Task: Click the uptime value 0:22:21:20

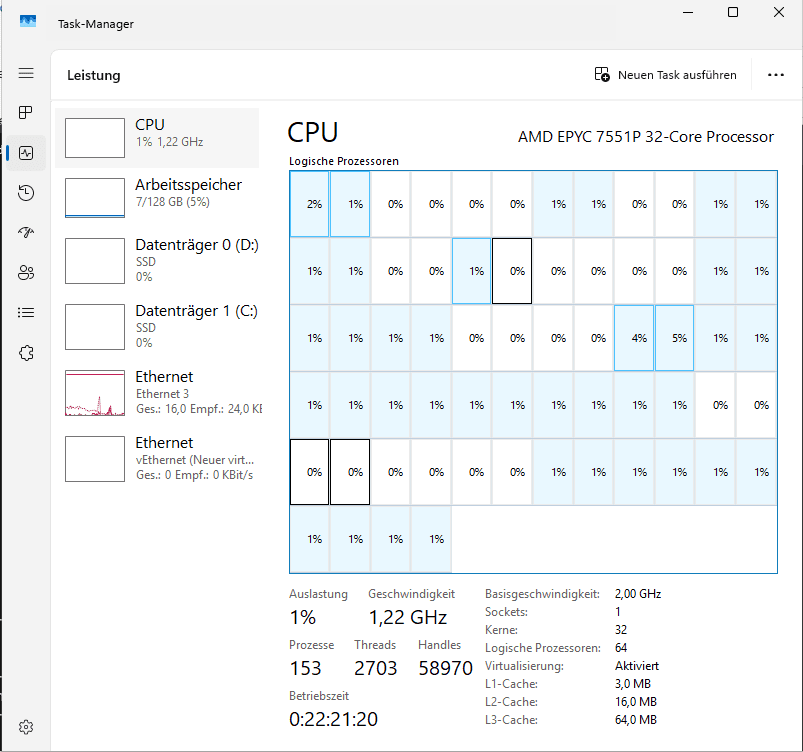Action: point(333,719)
